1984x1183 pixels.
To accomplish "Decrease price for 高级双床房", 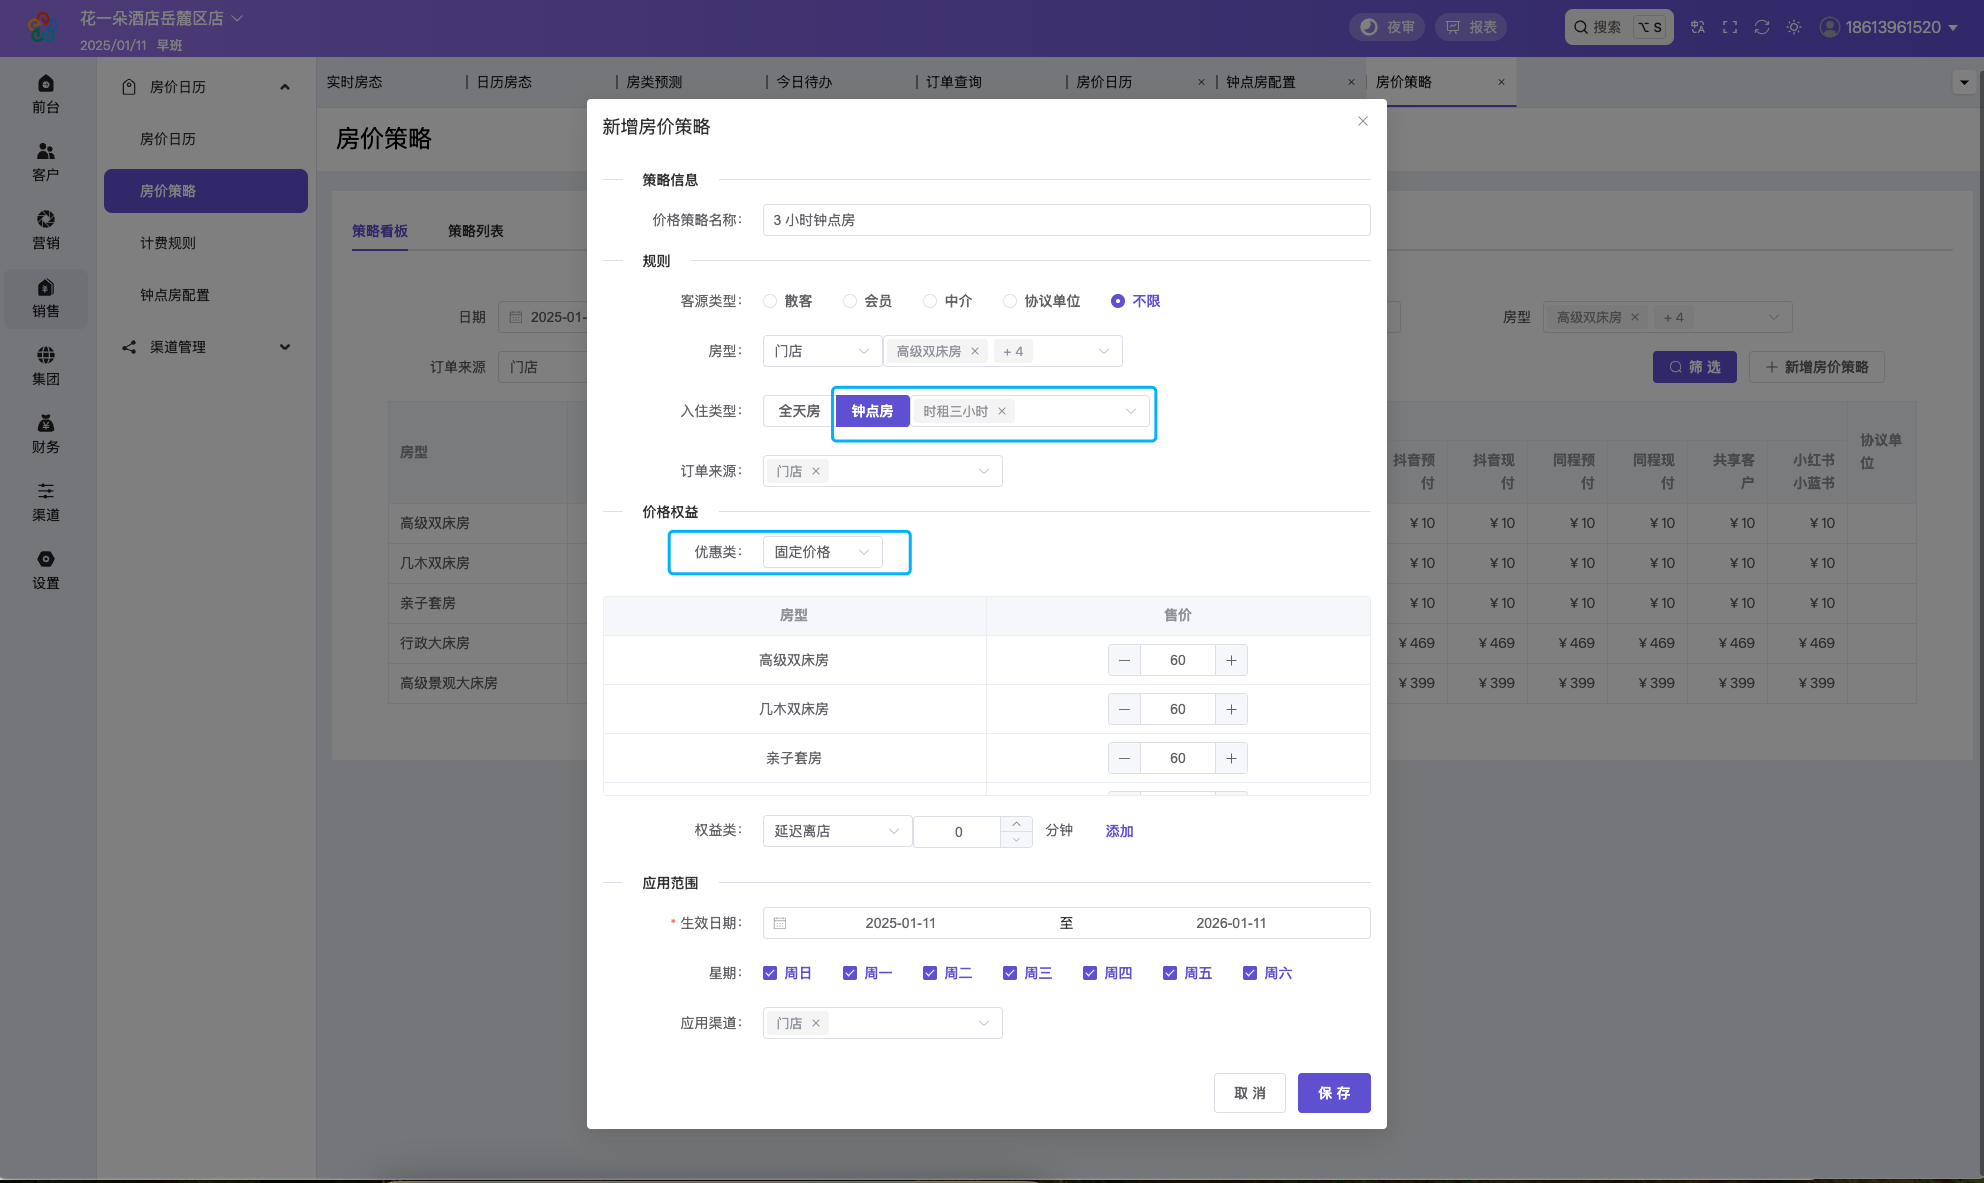I will click(x=1124, y=660).
